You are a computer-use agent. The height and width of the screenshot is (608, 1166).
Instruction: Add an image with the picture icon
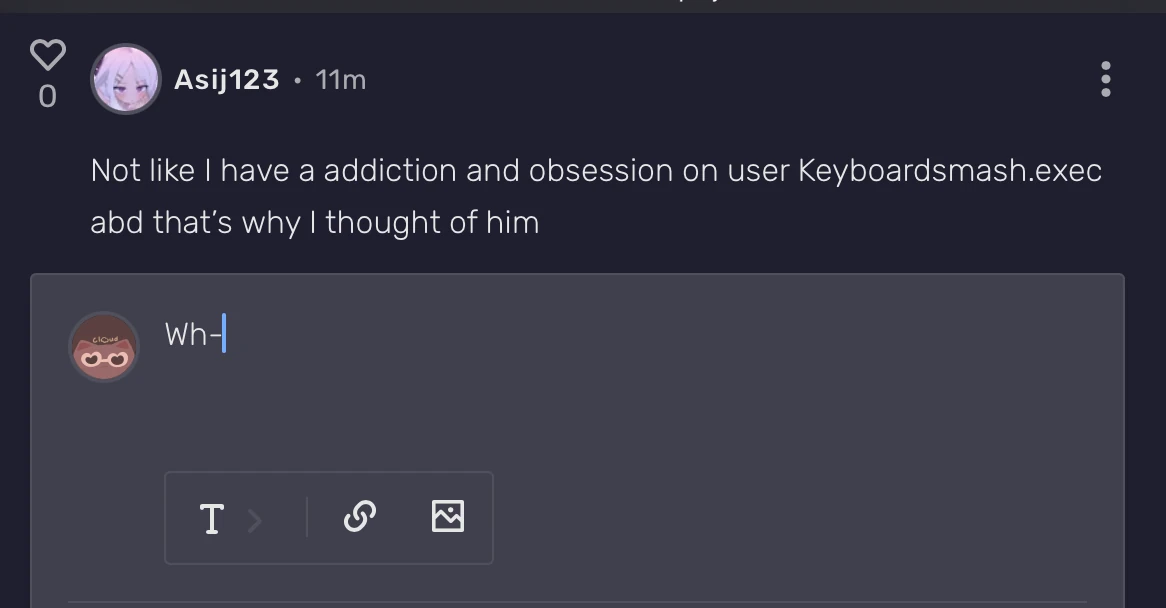447,517
